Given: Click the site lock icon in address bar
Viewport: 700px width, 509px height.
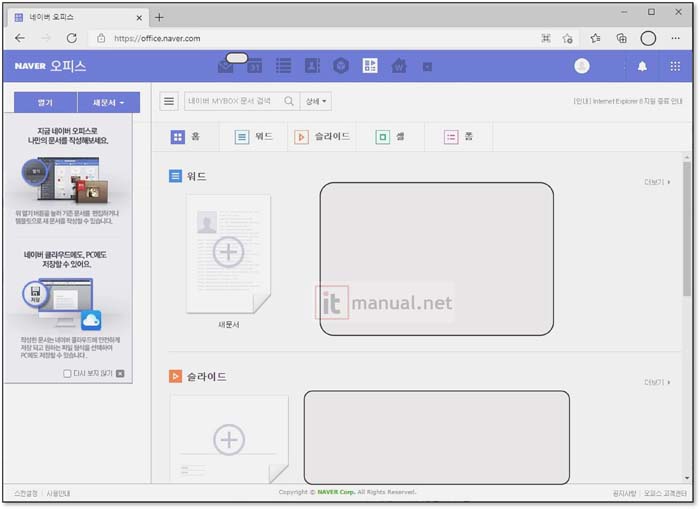Looking at the screenshot, I should pos(101,38).
